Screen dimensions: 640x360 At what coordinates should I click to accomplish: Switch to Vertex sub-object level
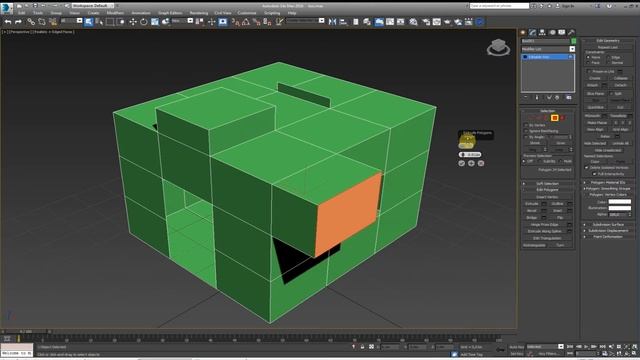click(x=531, y=118)
